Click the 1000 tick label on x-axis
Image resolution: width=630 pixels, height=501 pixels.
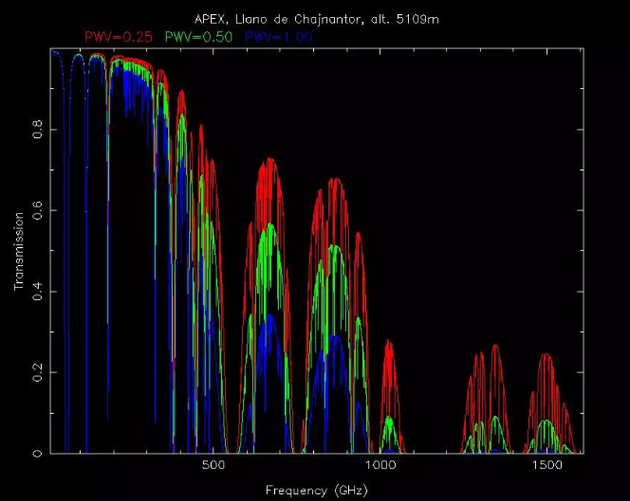tap(380, 465)
